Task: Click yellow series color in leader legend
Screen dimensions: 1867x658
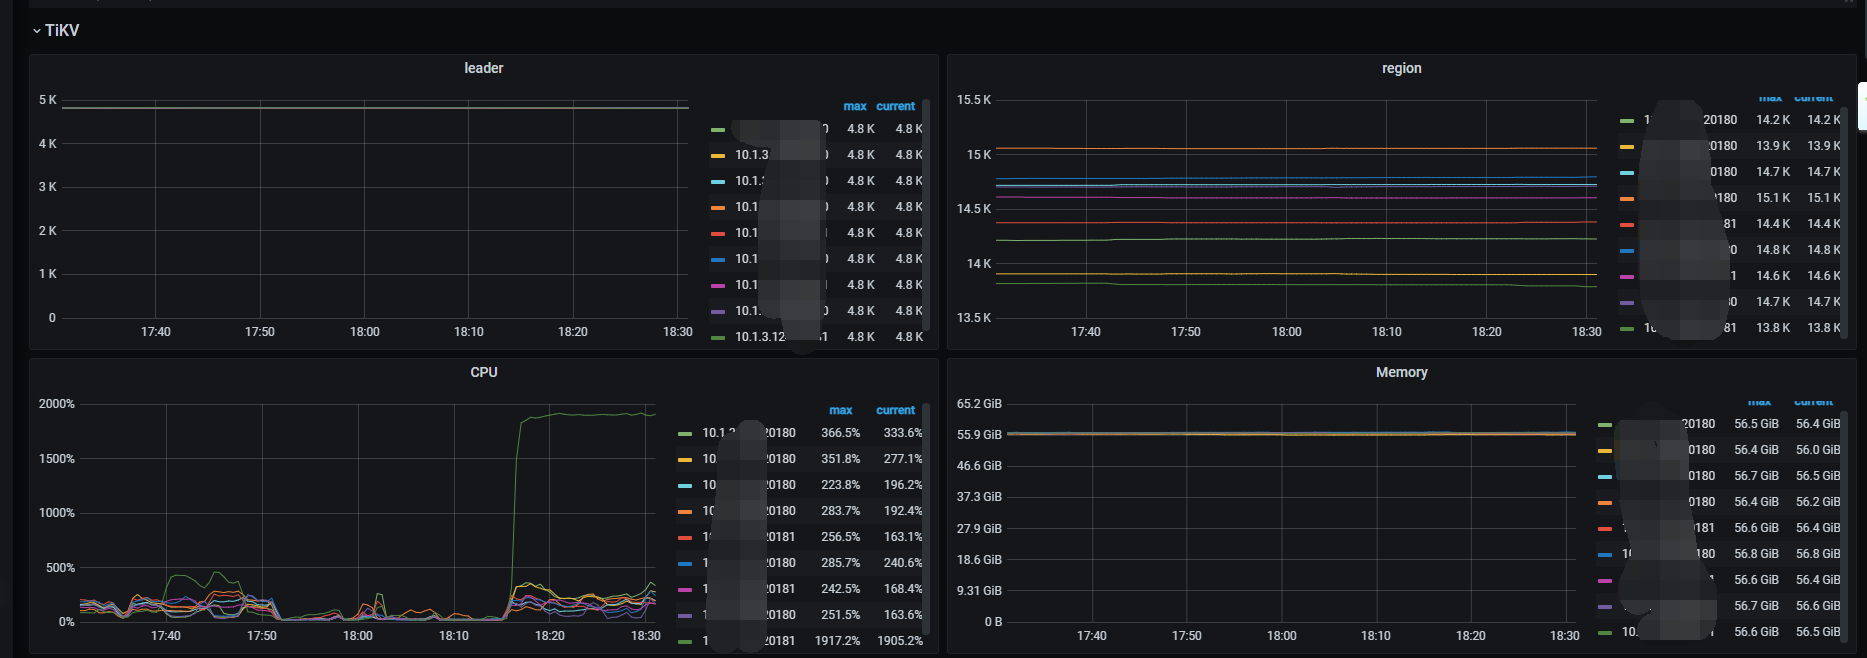Action: 717,156
